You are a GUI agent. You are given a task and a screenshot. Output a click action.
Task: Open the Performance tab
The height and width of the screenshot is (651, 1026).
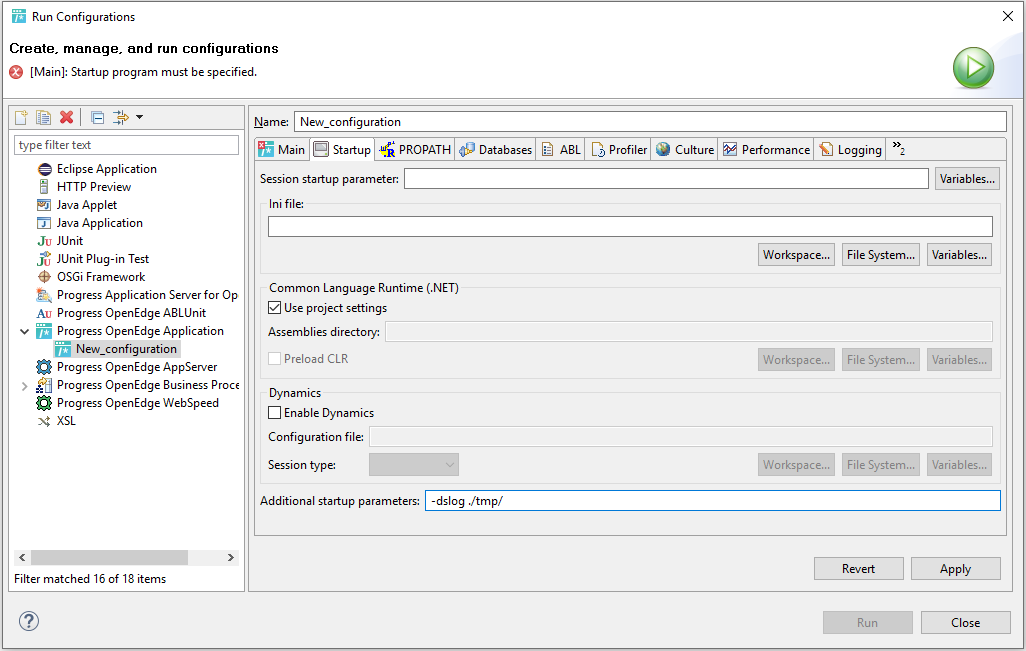(766, 150)
